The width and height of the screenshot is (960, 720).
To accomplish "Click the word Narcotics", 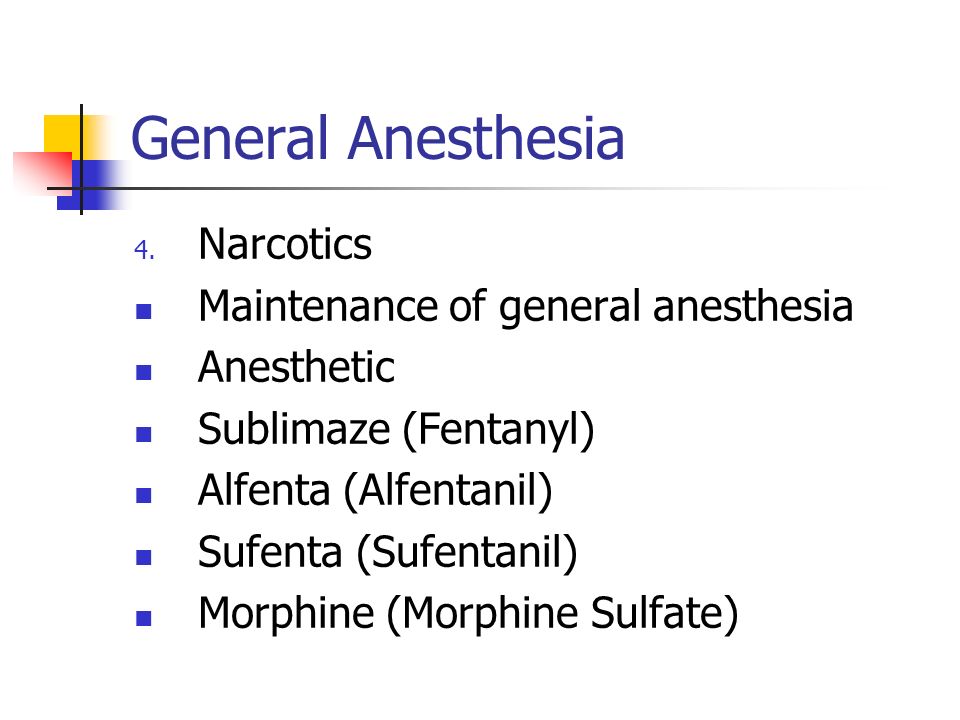I will point(285,244).
